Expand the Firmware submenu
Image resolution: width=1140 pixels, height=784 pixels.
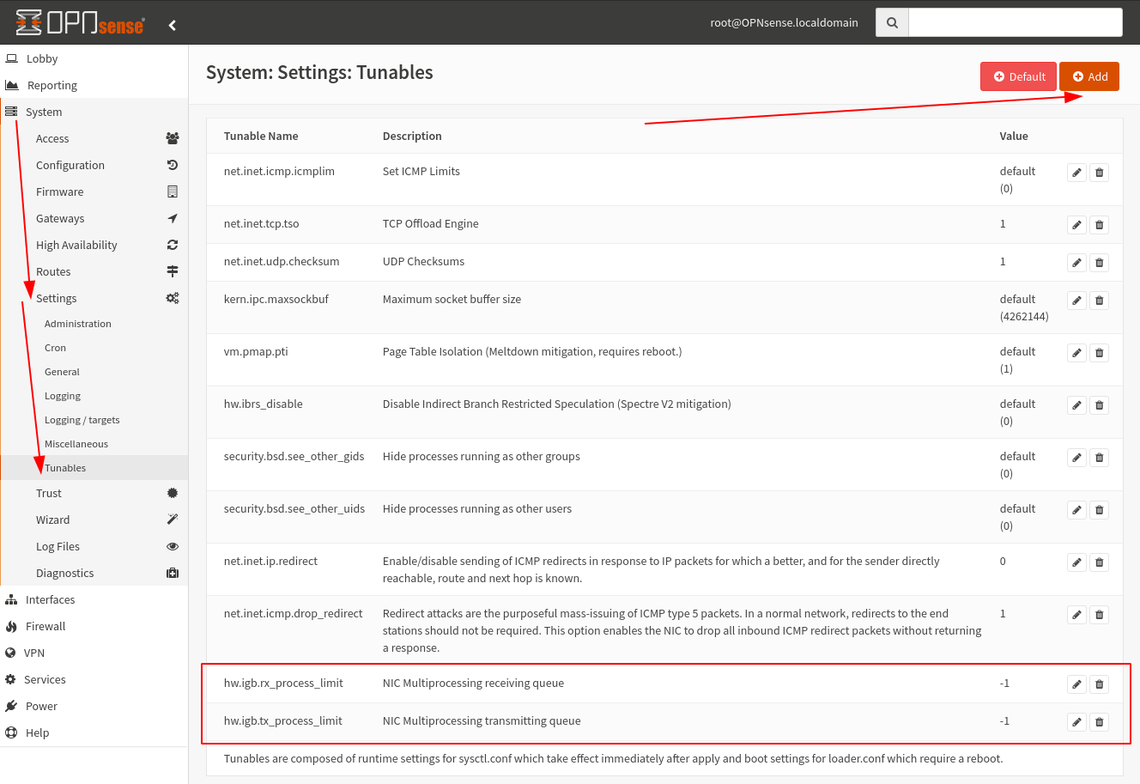95,192
